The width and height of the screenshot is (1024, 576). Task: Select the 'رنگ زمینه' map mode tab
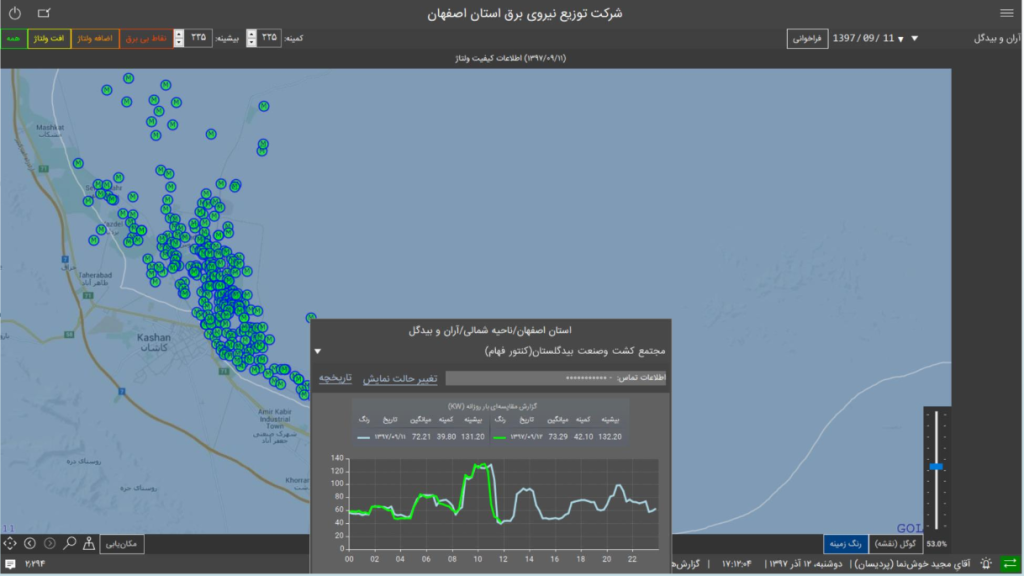[x=845, y=543]
